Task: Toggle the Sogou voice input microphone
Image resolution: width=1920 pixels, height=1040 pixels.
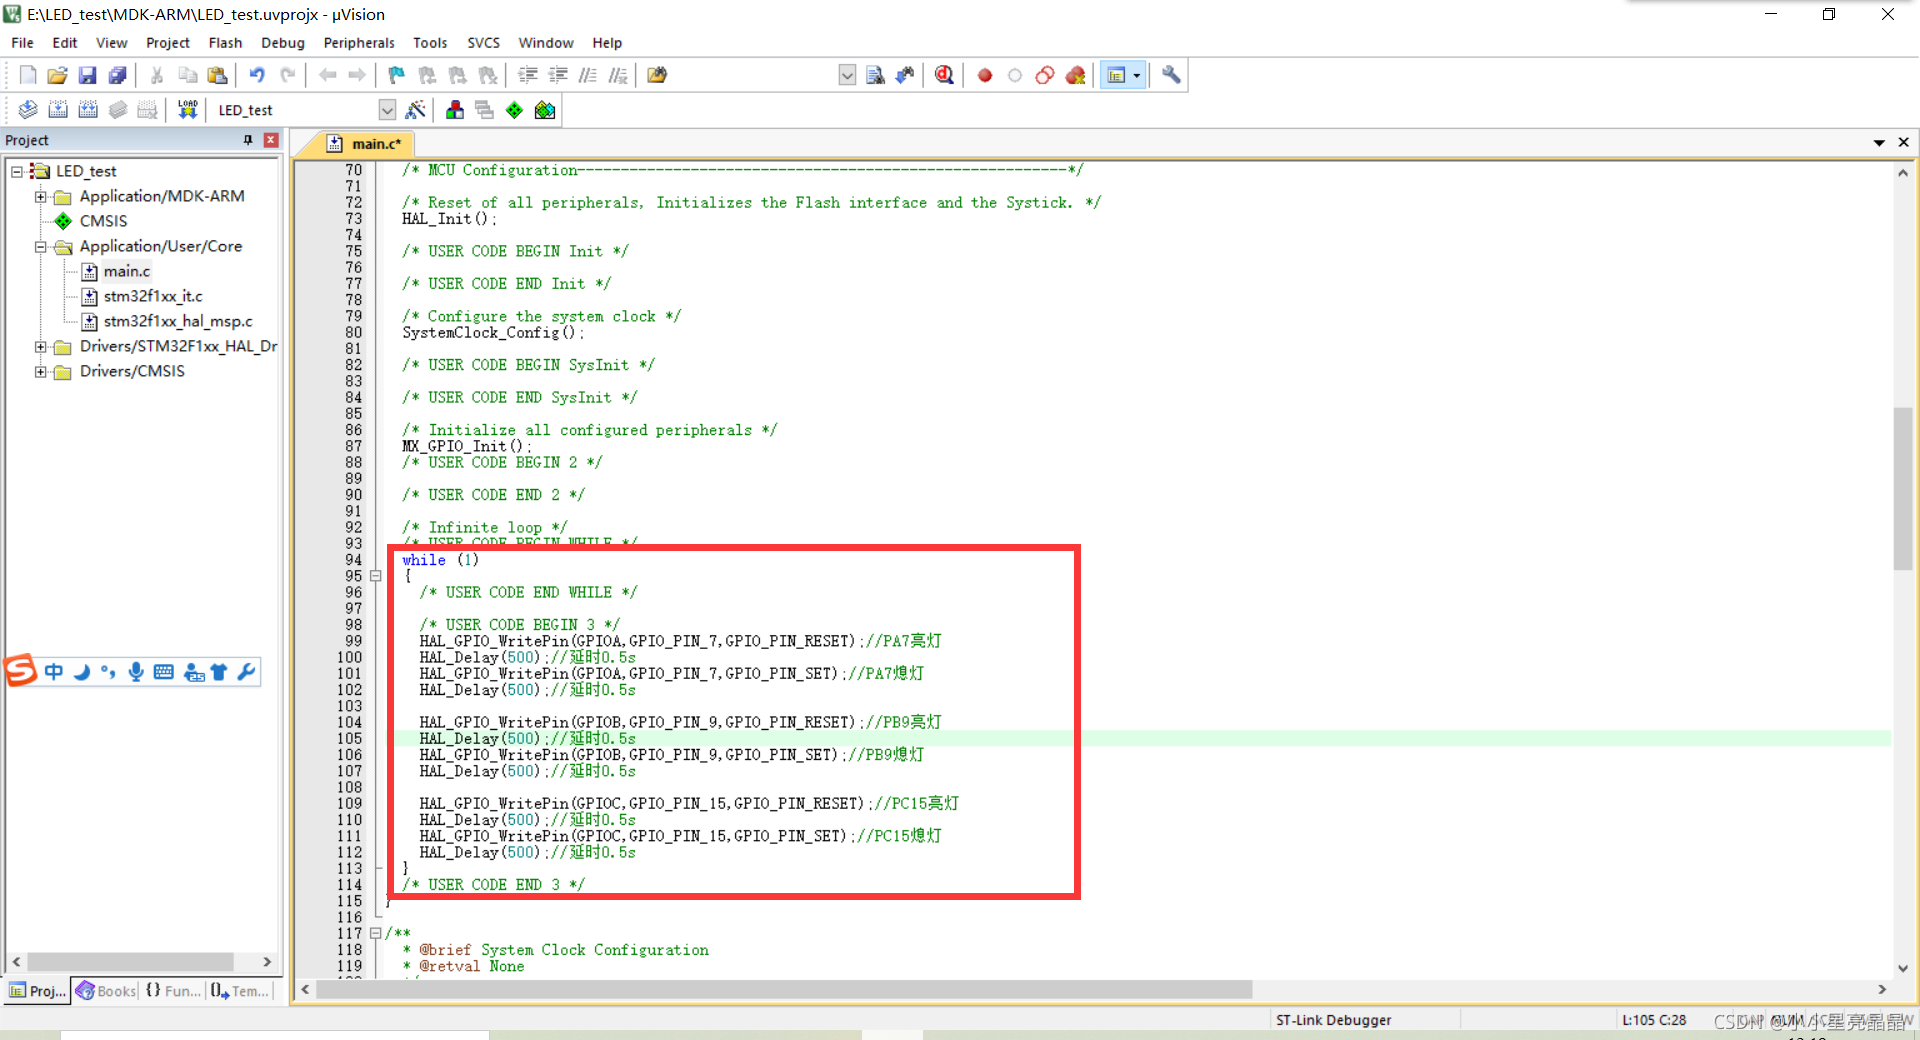Action: tap(136, 672)
